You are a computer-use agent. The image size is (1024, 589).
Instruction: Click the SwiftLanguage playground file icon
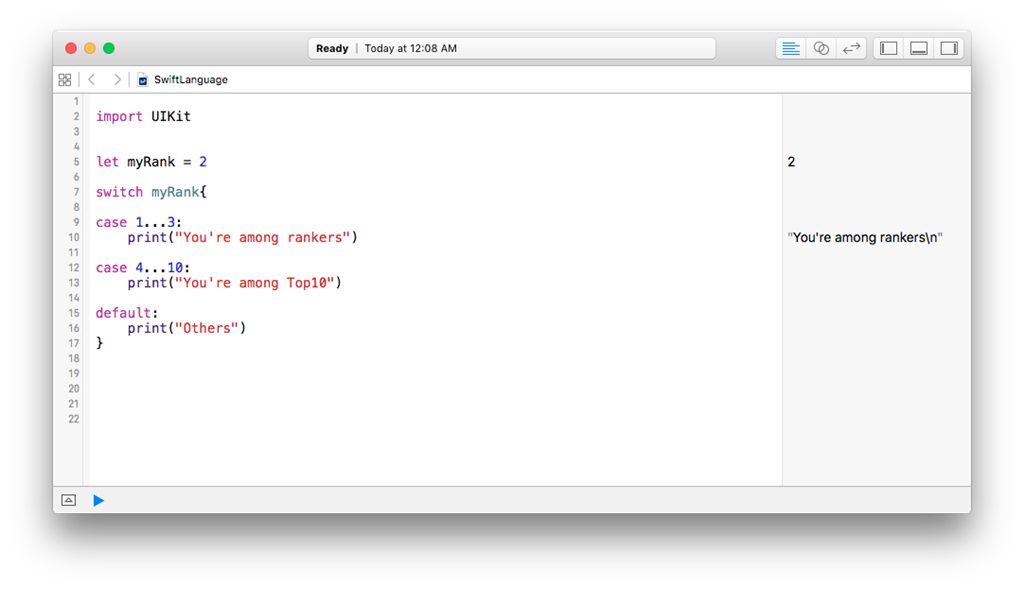click(x=143, y=79)
